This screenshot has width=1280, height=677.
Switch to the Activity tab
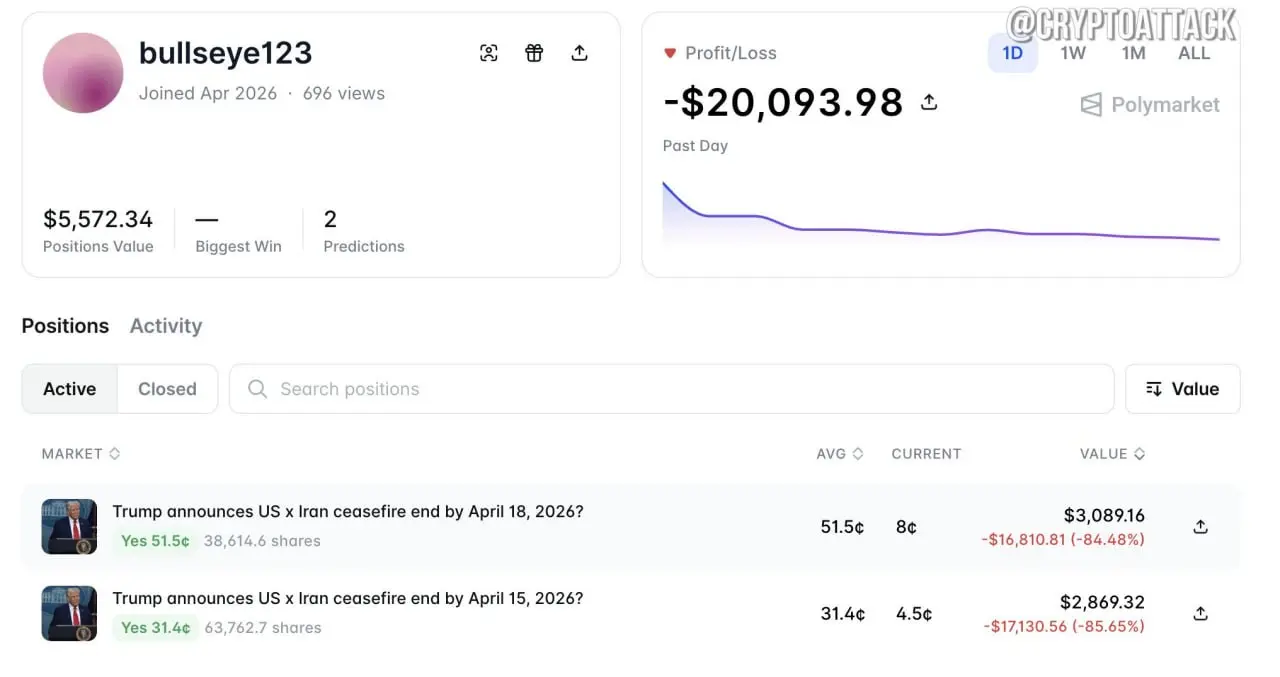point(166,326)
